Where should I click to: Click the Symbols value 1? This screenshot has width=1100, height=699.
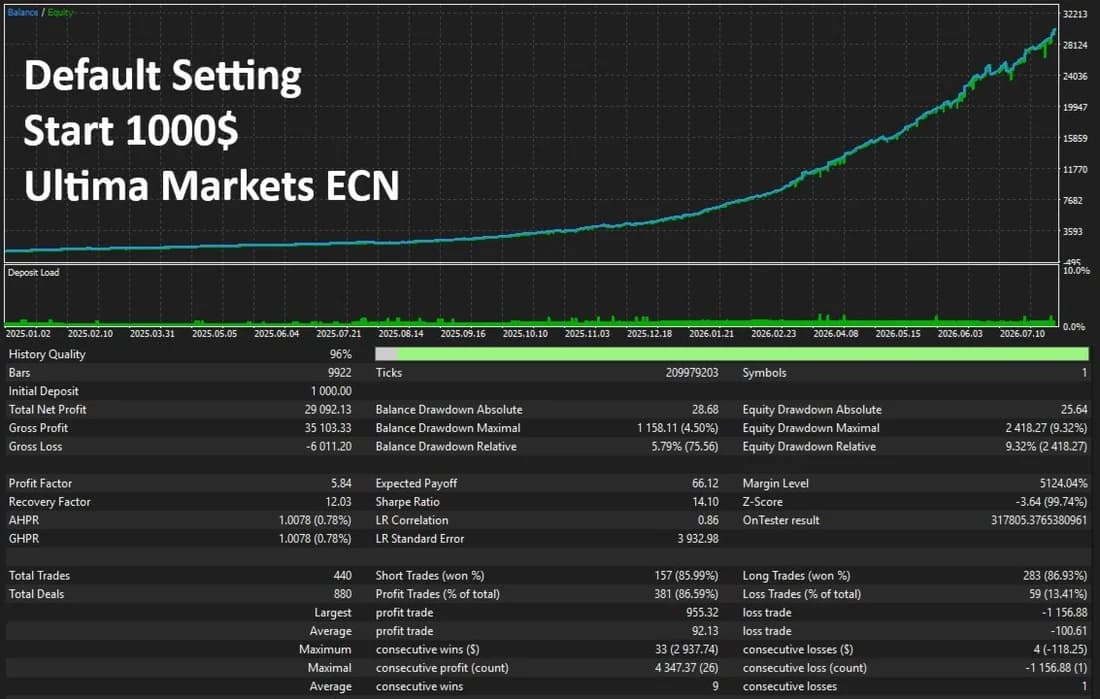click(x=1085, y=373)
